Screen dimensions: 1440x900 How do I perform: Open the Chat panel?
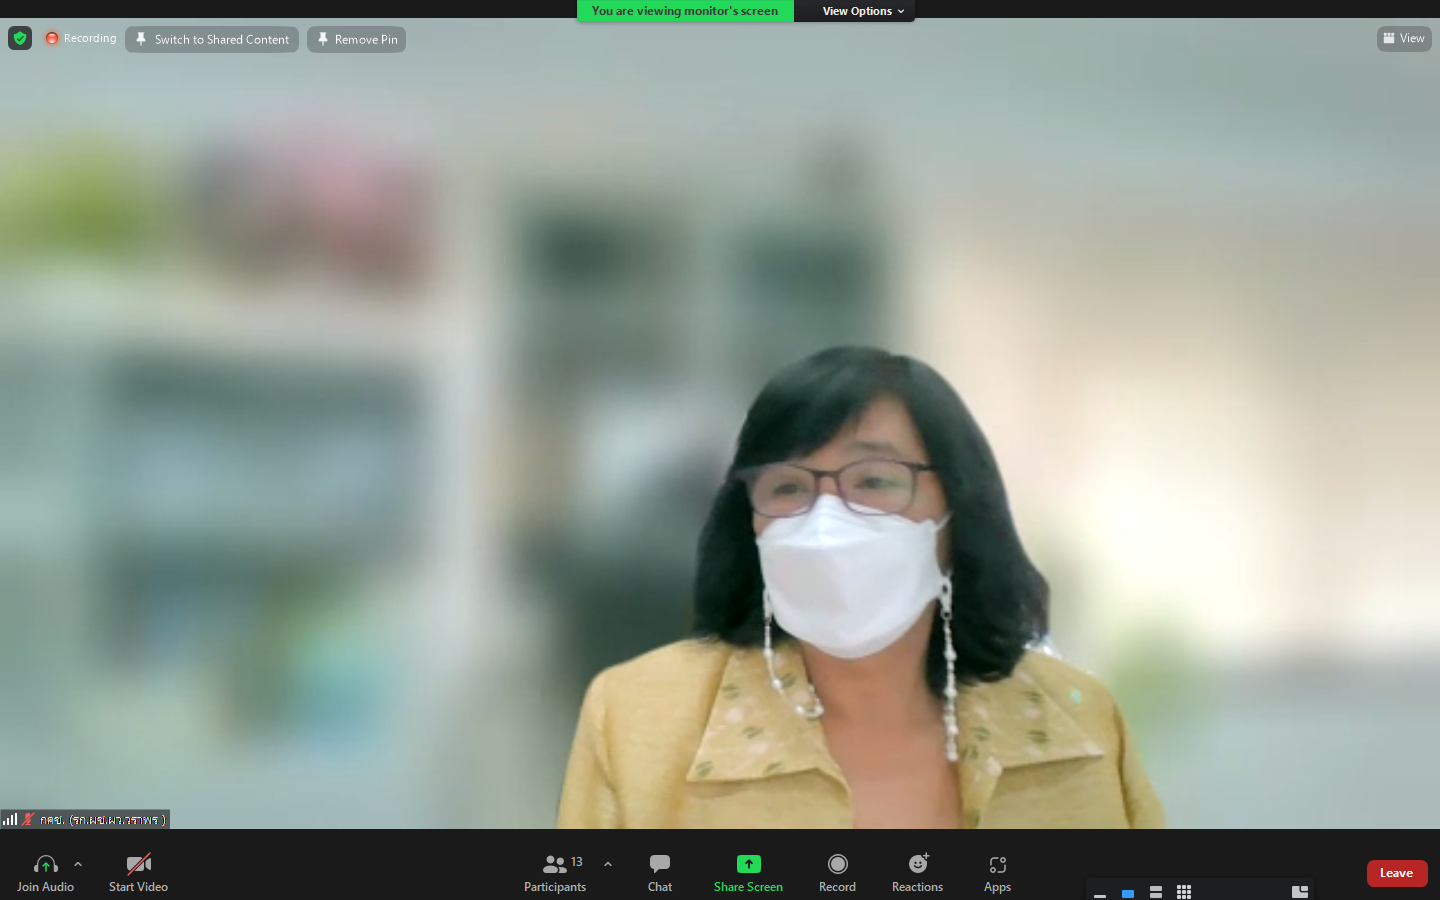click(660, 873)
